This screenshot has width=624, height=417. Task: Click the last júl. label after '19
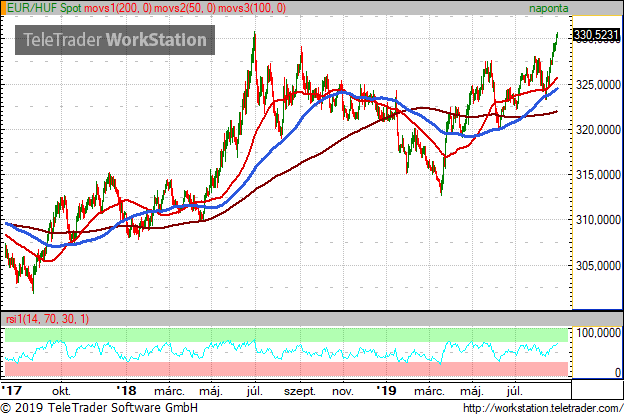[515, 392]
